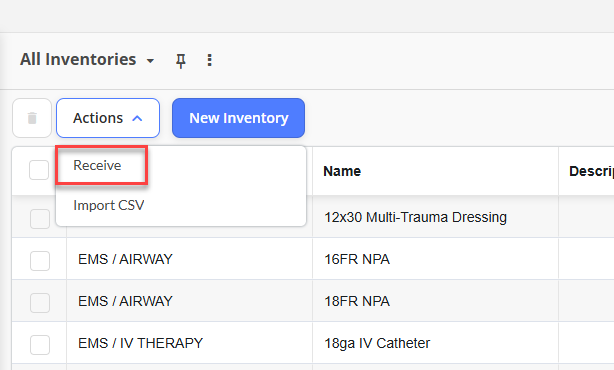
Task: Open the 16FR NPA inventory item
Action: 357,259
